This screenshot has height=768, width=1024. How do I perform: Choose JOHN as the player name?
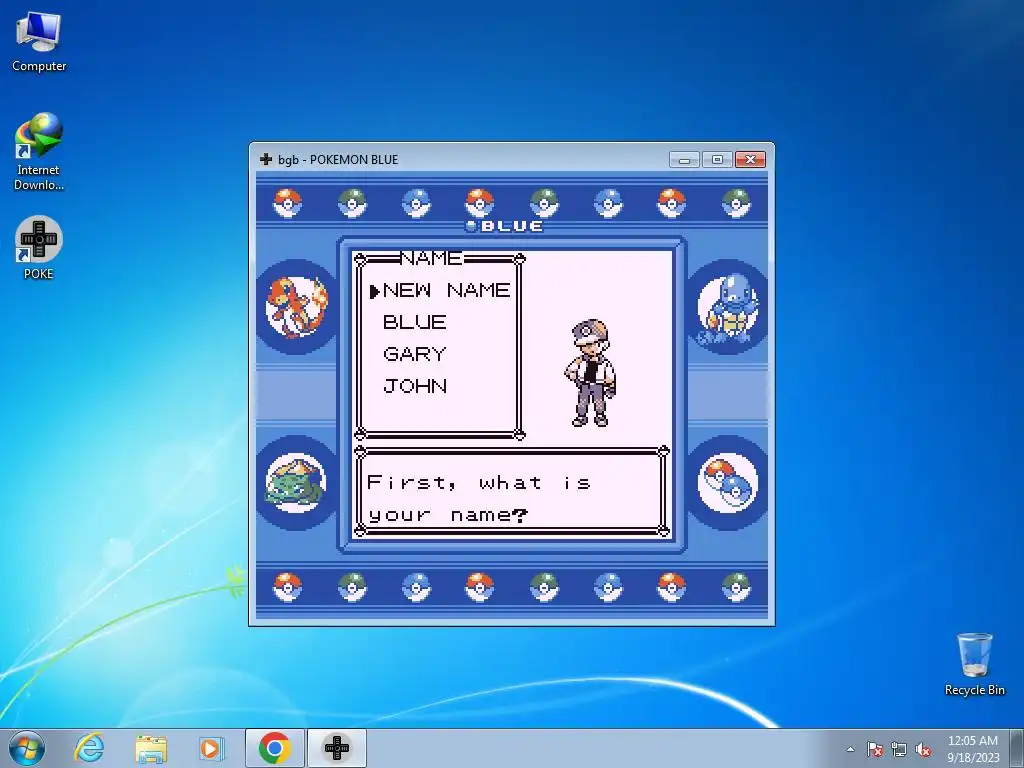415,386
